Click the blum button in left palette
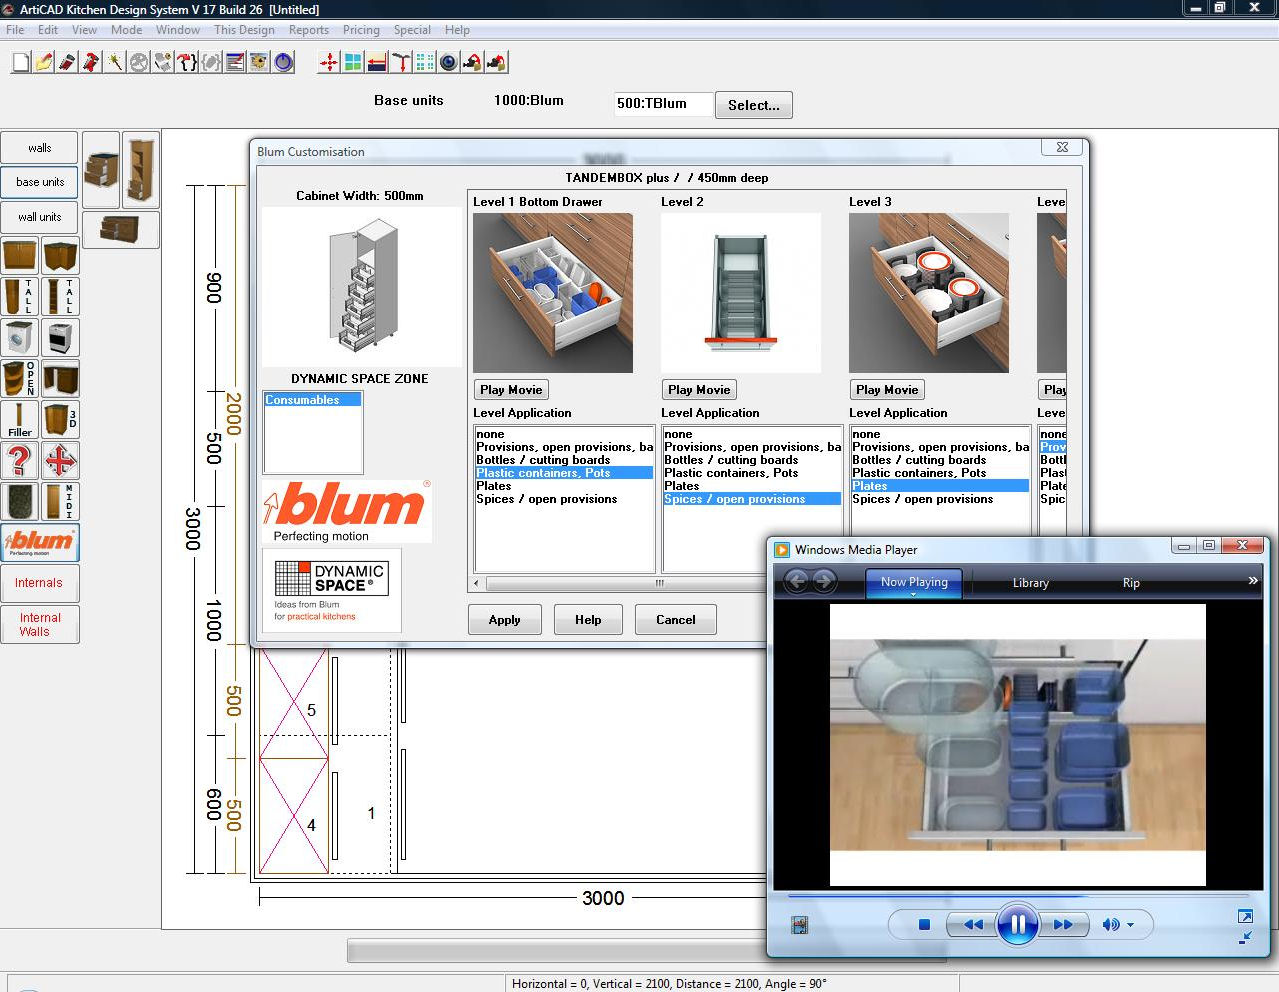This screenshot has width=1279, height=992. pos(40,543)
